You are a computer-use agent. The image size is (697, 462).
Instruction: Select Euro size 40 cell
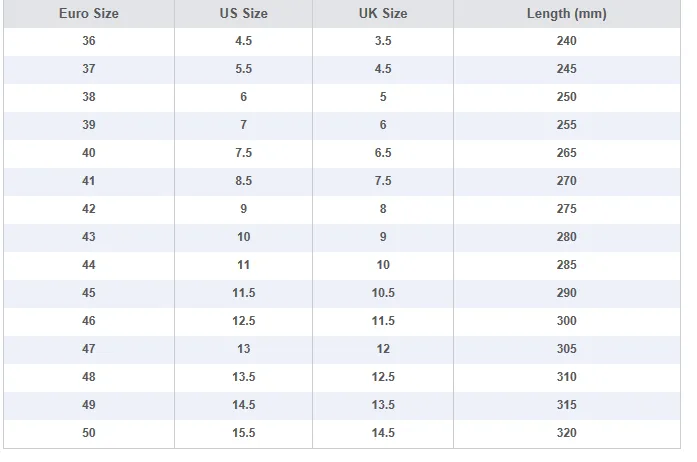(x=89, y=153)
